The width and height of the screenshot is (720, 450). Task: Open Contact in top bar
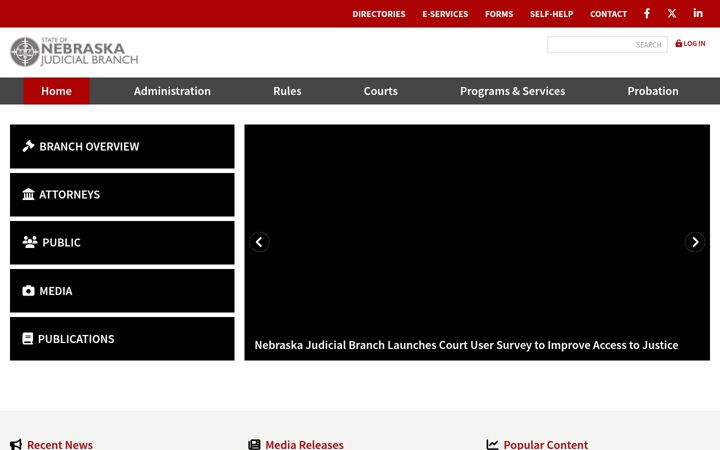point(608,14)
